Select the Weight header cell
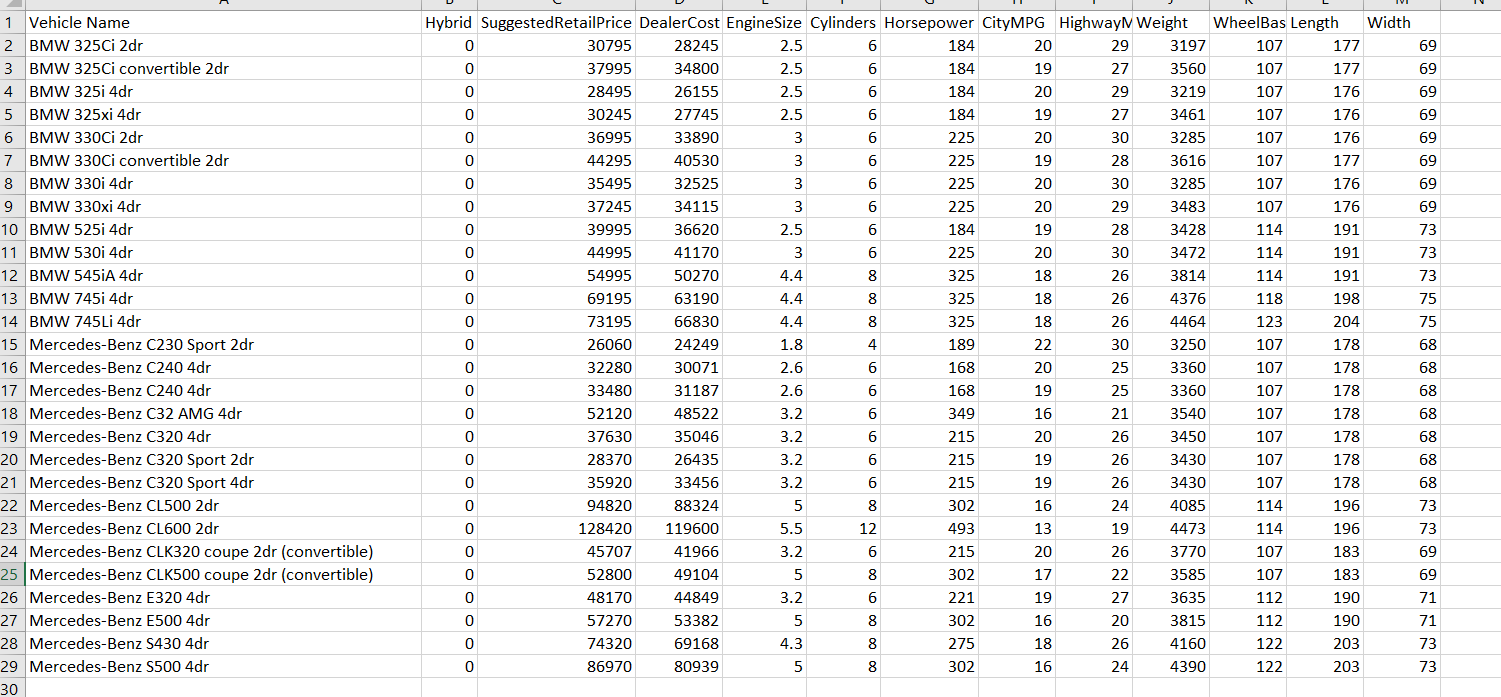Screen dimensions: 1501x697 [1171, 22]
